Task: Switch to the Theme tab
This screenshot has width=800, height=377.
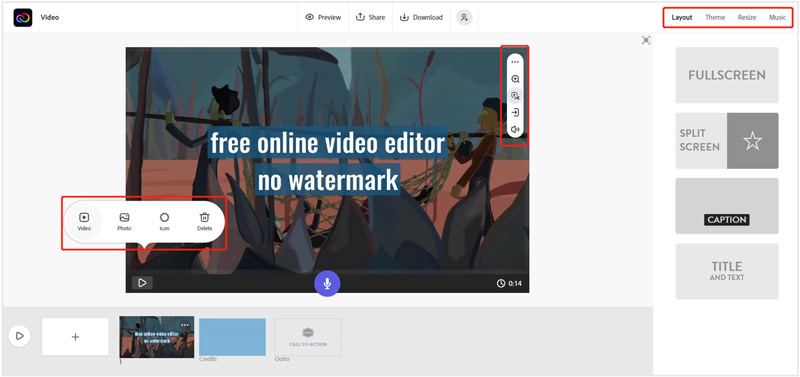Action: click(x=715, y=17)
